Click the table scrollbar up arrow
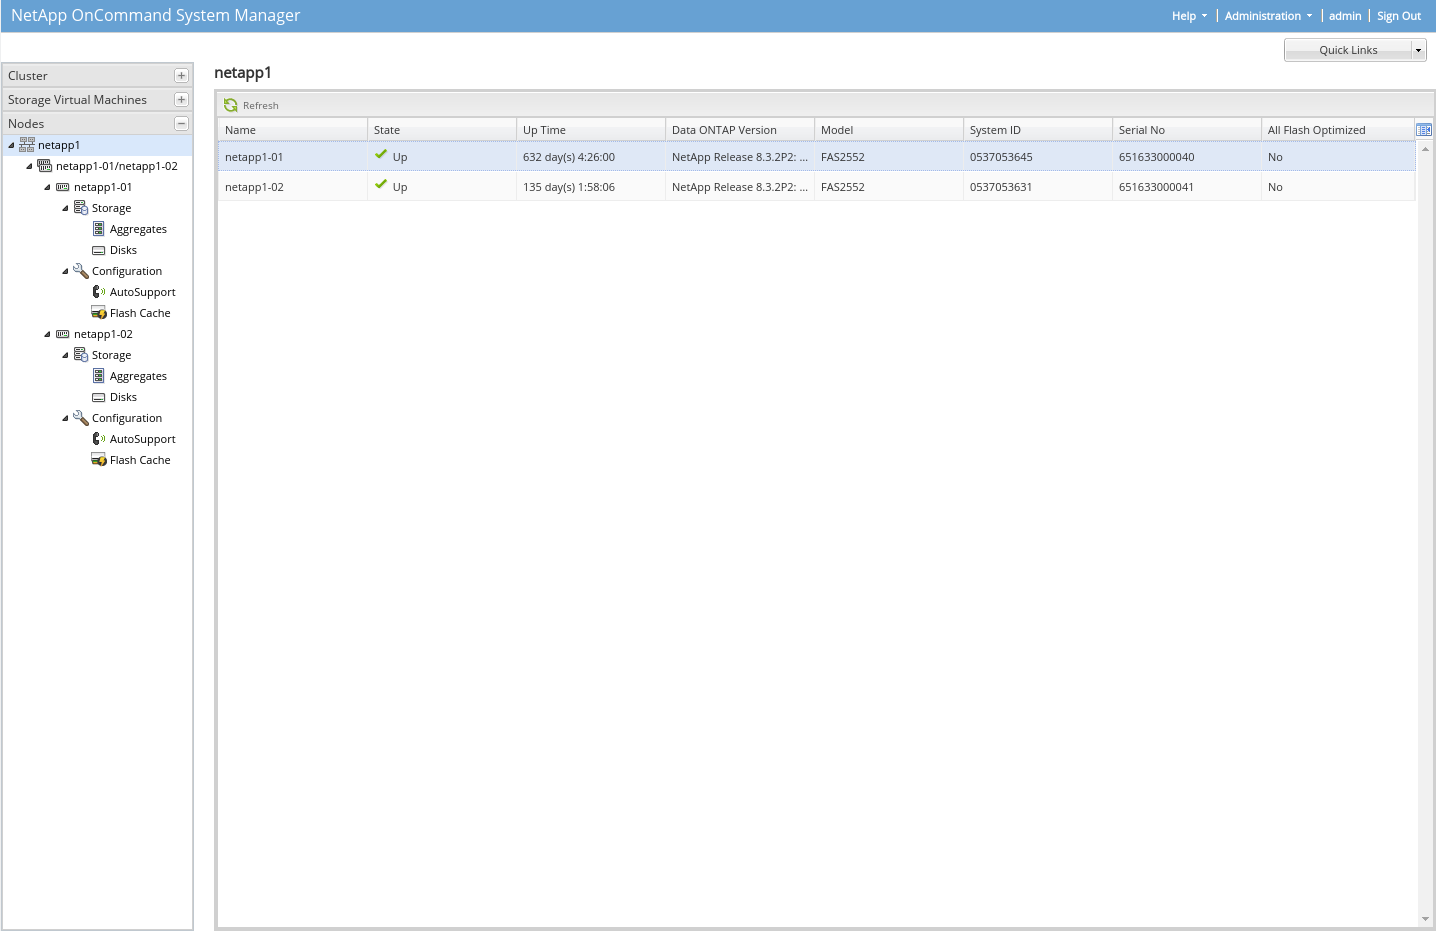The height and width of the screenshot is (931, 1436). [x=1425, y=148]
